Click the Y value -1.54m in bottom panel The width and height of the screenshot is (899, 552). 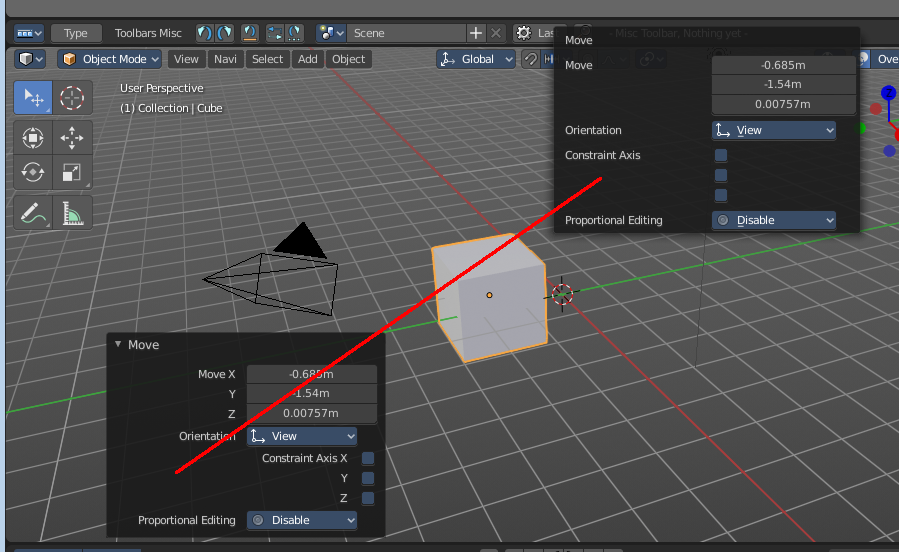pyautogui.click(x=312, y=394)
